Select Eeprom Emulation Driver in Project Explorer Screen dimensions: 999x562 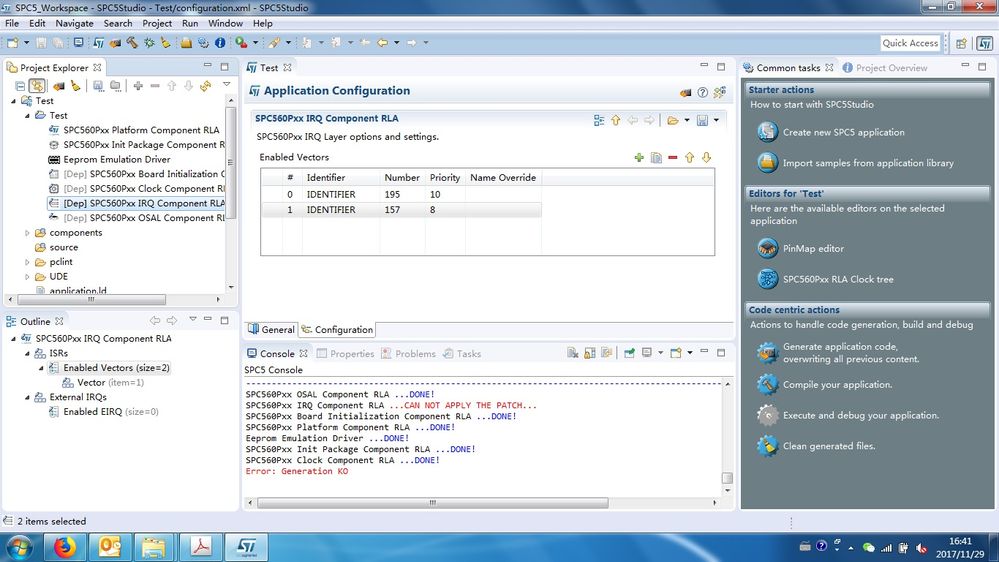coord(117,159)
